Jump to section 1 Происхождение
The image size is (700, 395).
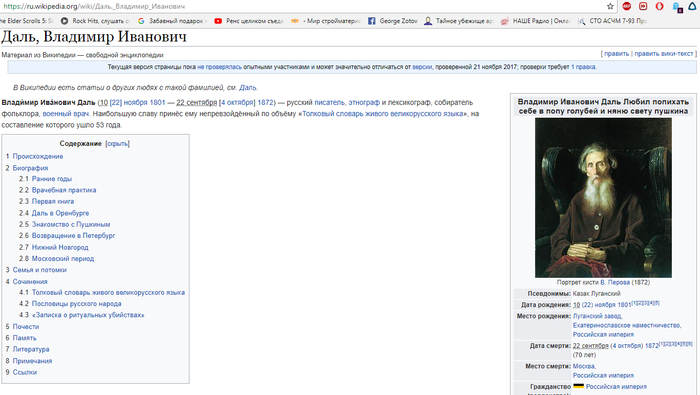[38, 156]
